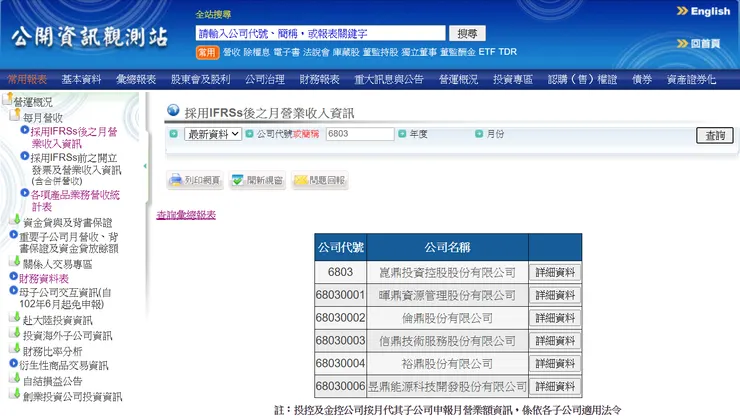Open the 最新資料 dropdown
This screenshot has height=419, width=740.
click(x=213, y=134)
